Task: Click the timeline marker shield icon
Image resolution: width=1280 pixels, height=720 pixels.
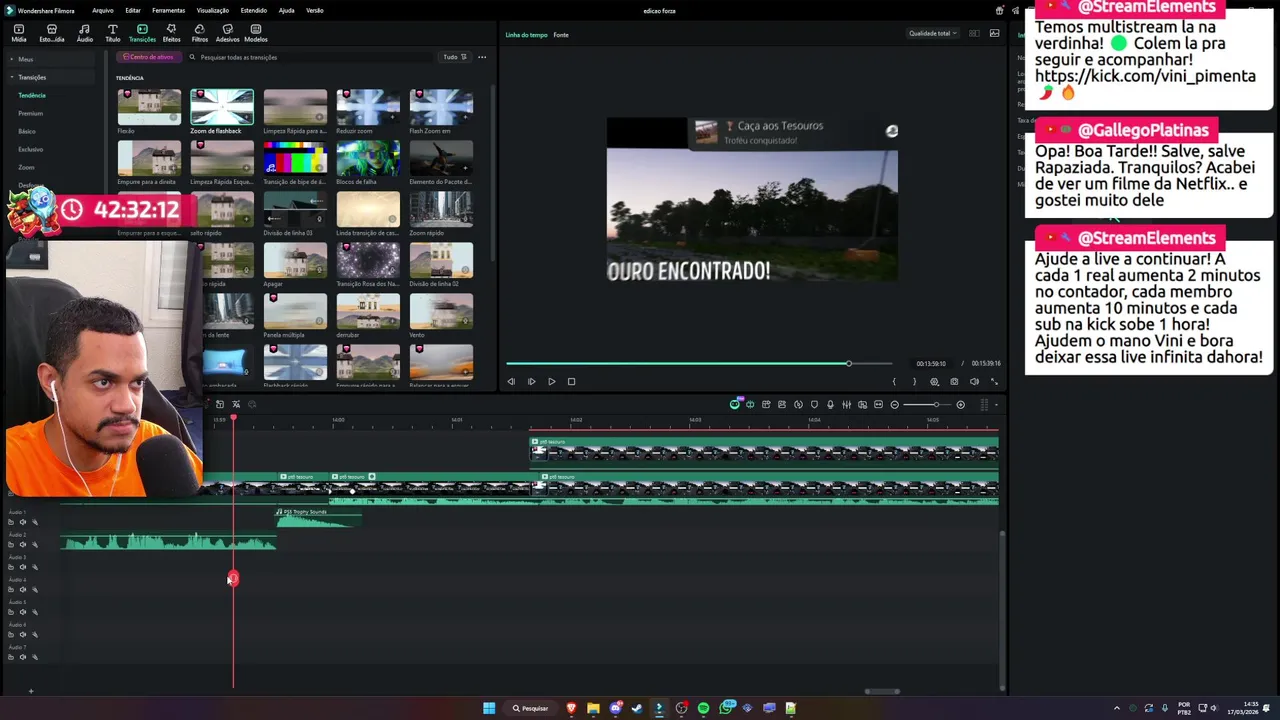Action: (x=814, y=404)
